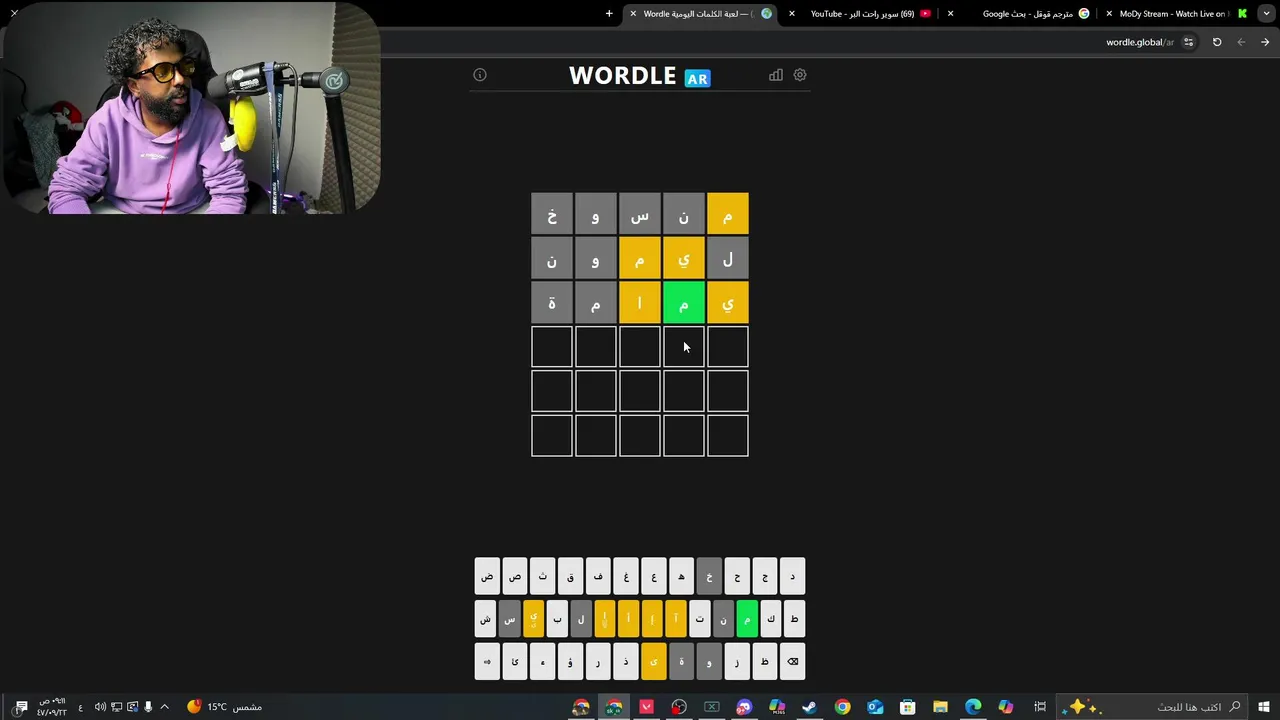This screenshot has width=1280, height=720.
Task: Tap the ض key on keyboard
Action: pos(487,576)
